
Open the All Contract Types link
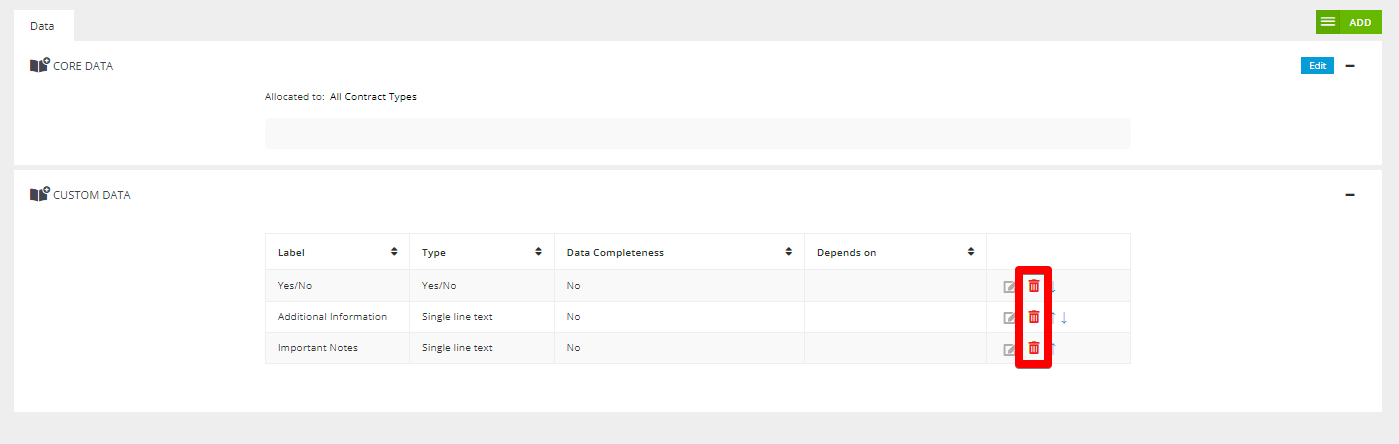tap(373, 97)
